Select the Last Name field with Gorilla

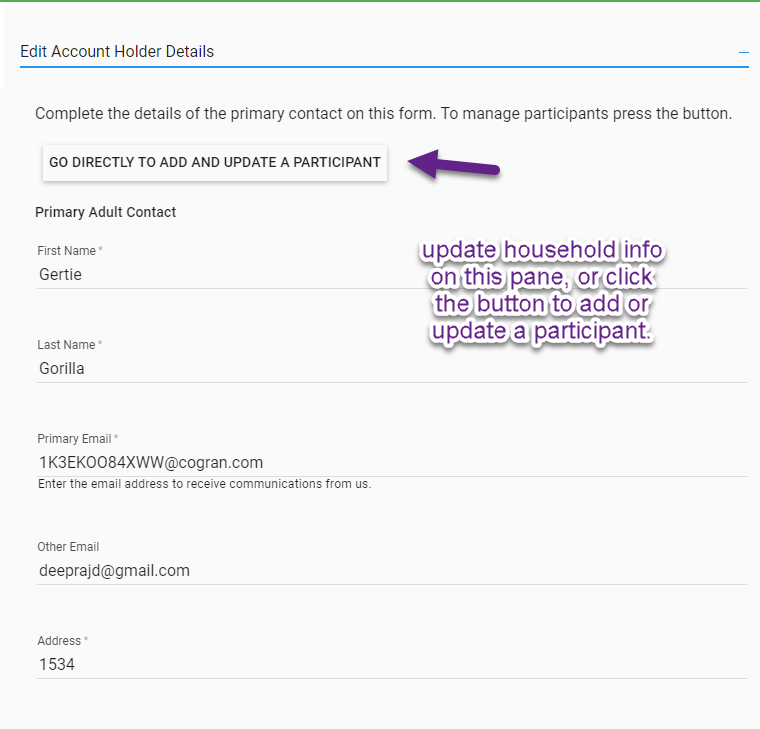click(x=390, y=368)
